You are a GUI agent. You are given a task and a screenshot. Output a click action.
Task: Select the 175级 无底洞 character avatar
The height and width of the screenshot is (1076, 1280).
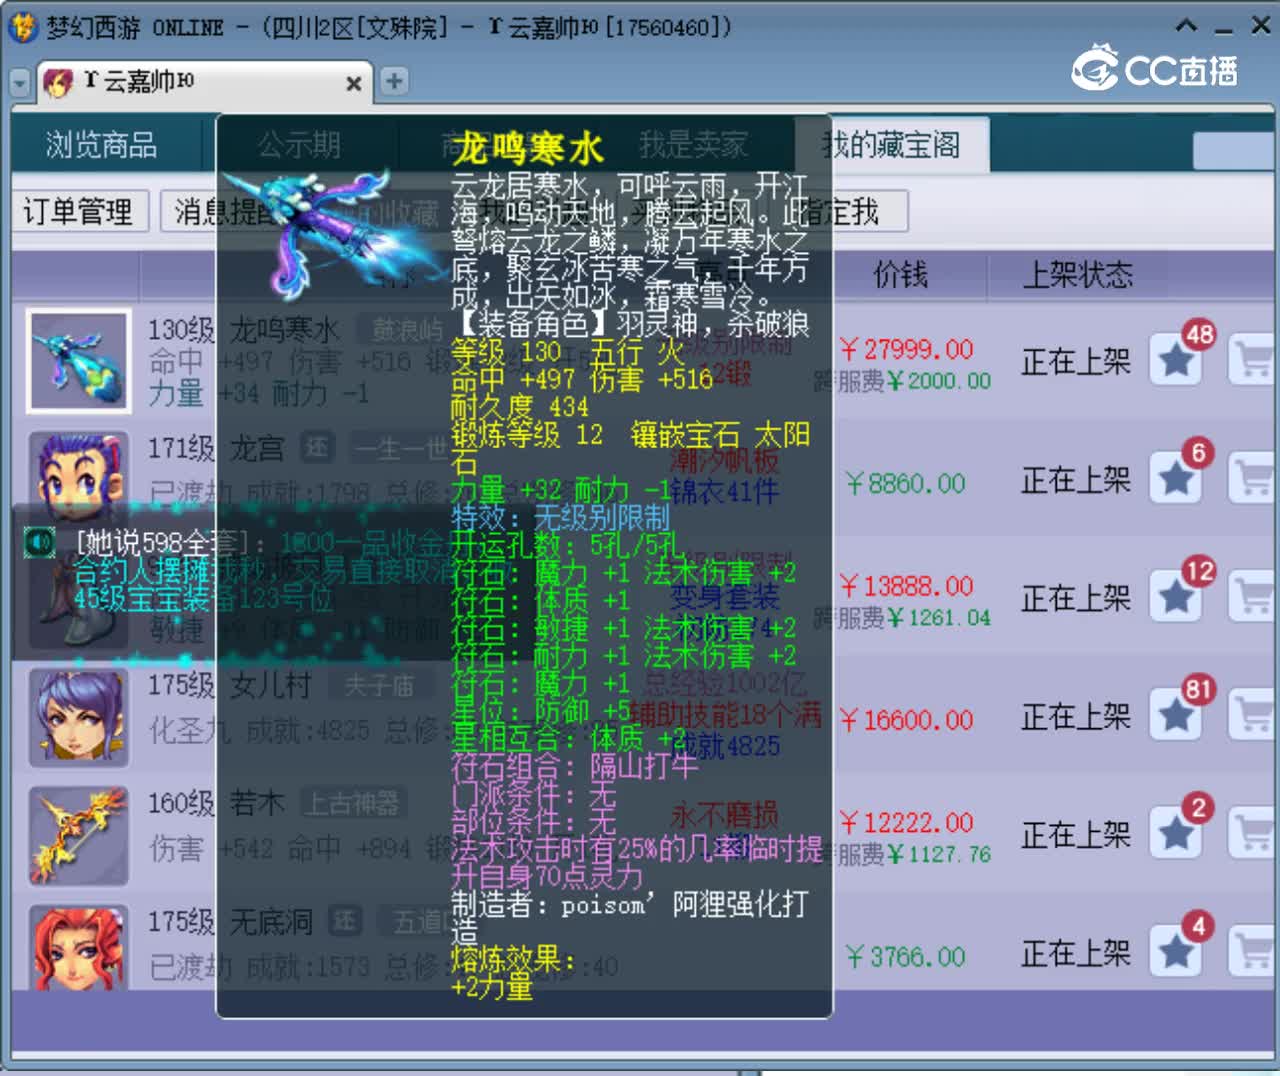coord(79,946)
